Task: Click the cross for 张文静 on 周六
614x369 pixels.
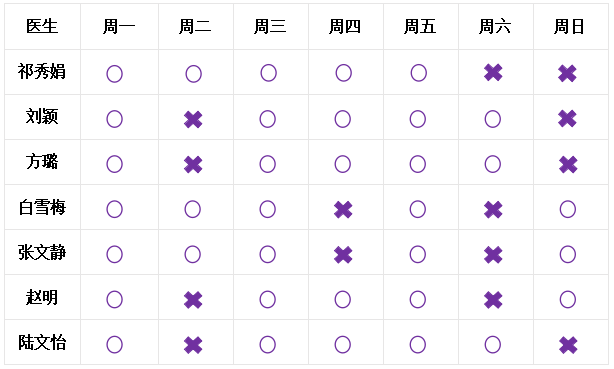Action: [493, 255]
